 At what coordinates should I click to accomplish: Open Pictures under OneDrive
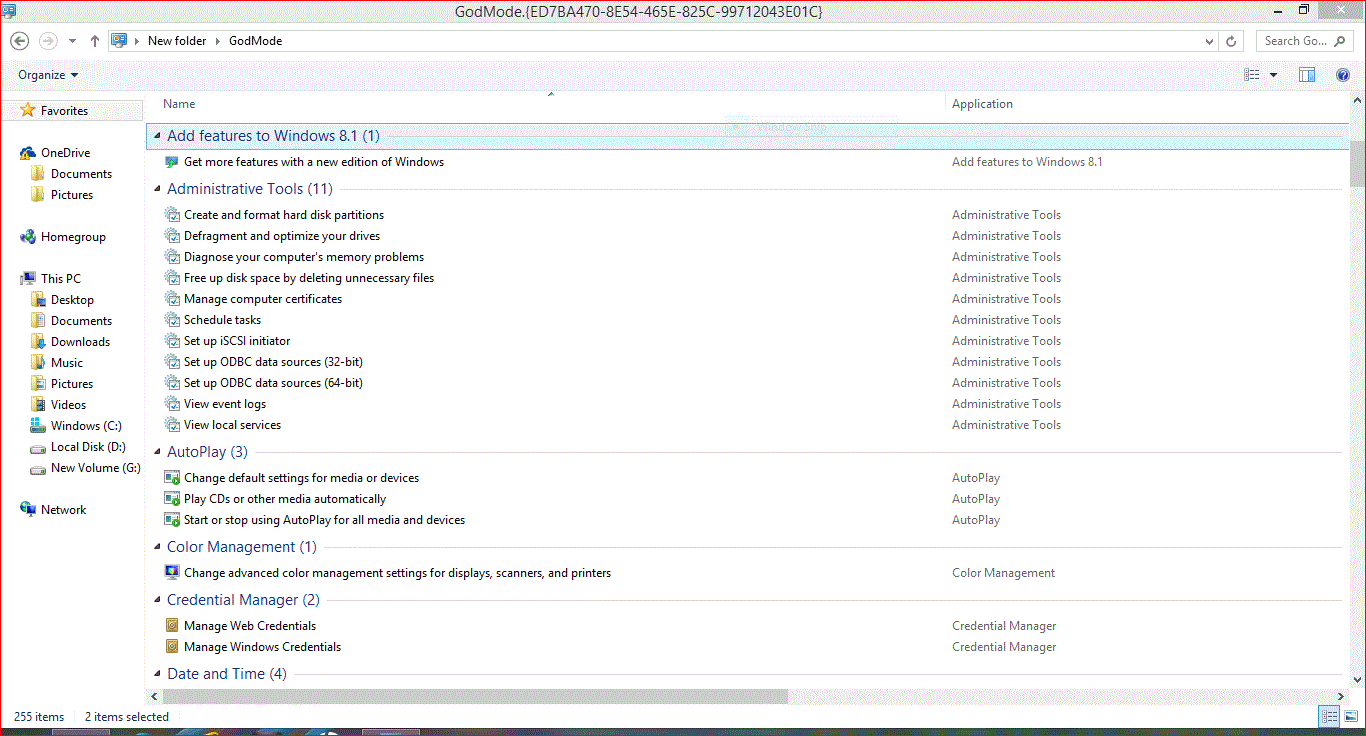(x=72, y=195)
